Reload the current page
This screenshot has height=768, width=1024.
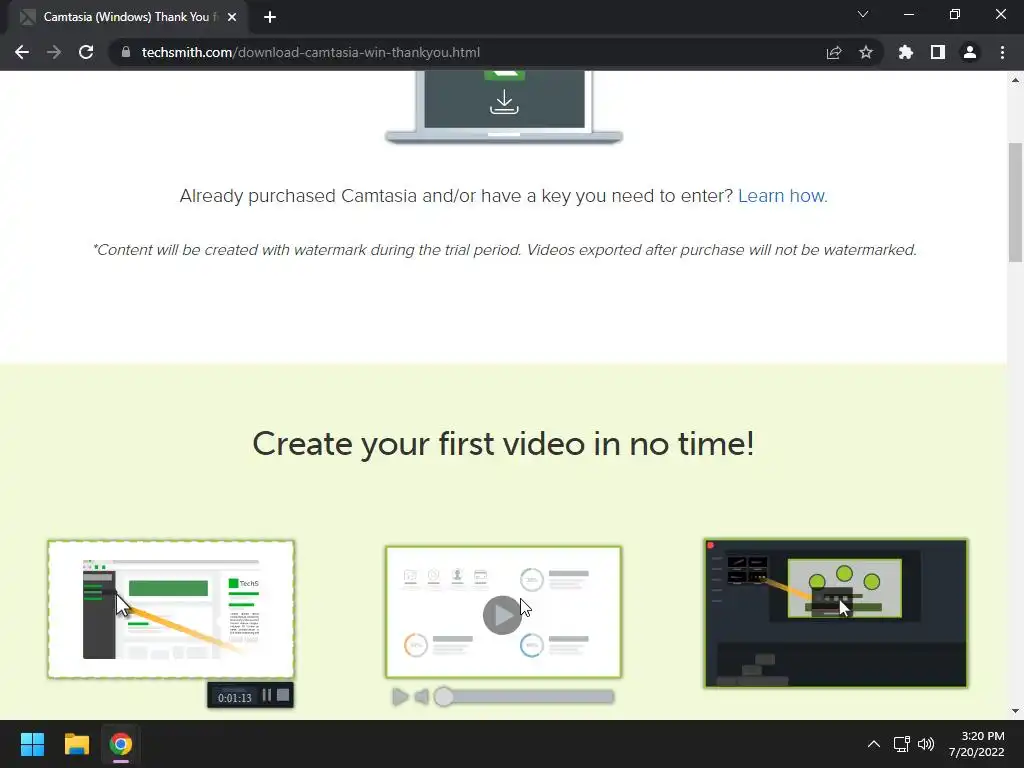click(x=86, y=52)
